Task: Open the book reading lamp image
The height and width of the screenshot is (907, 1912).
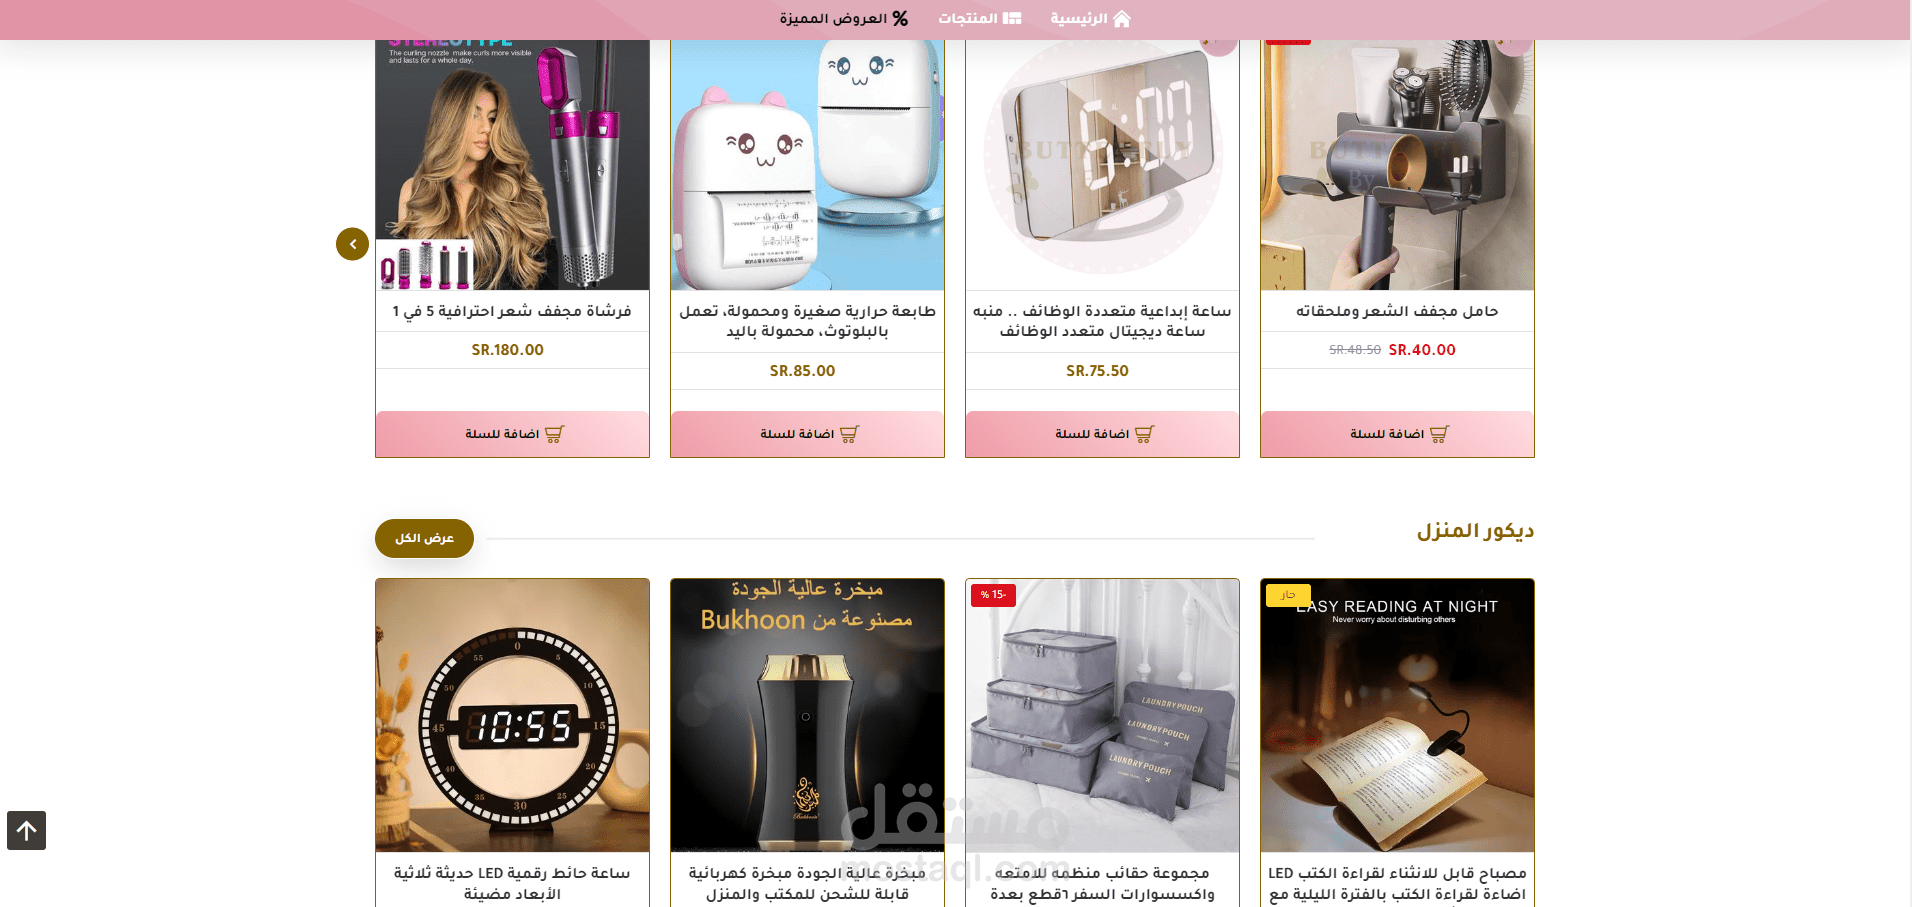Action: tap(1397, 715)
